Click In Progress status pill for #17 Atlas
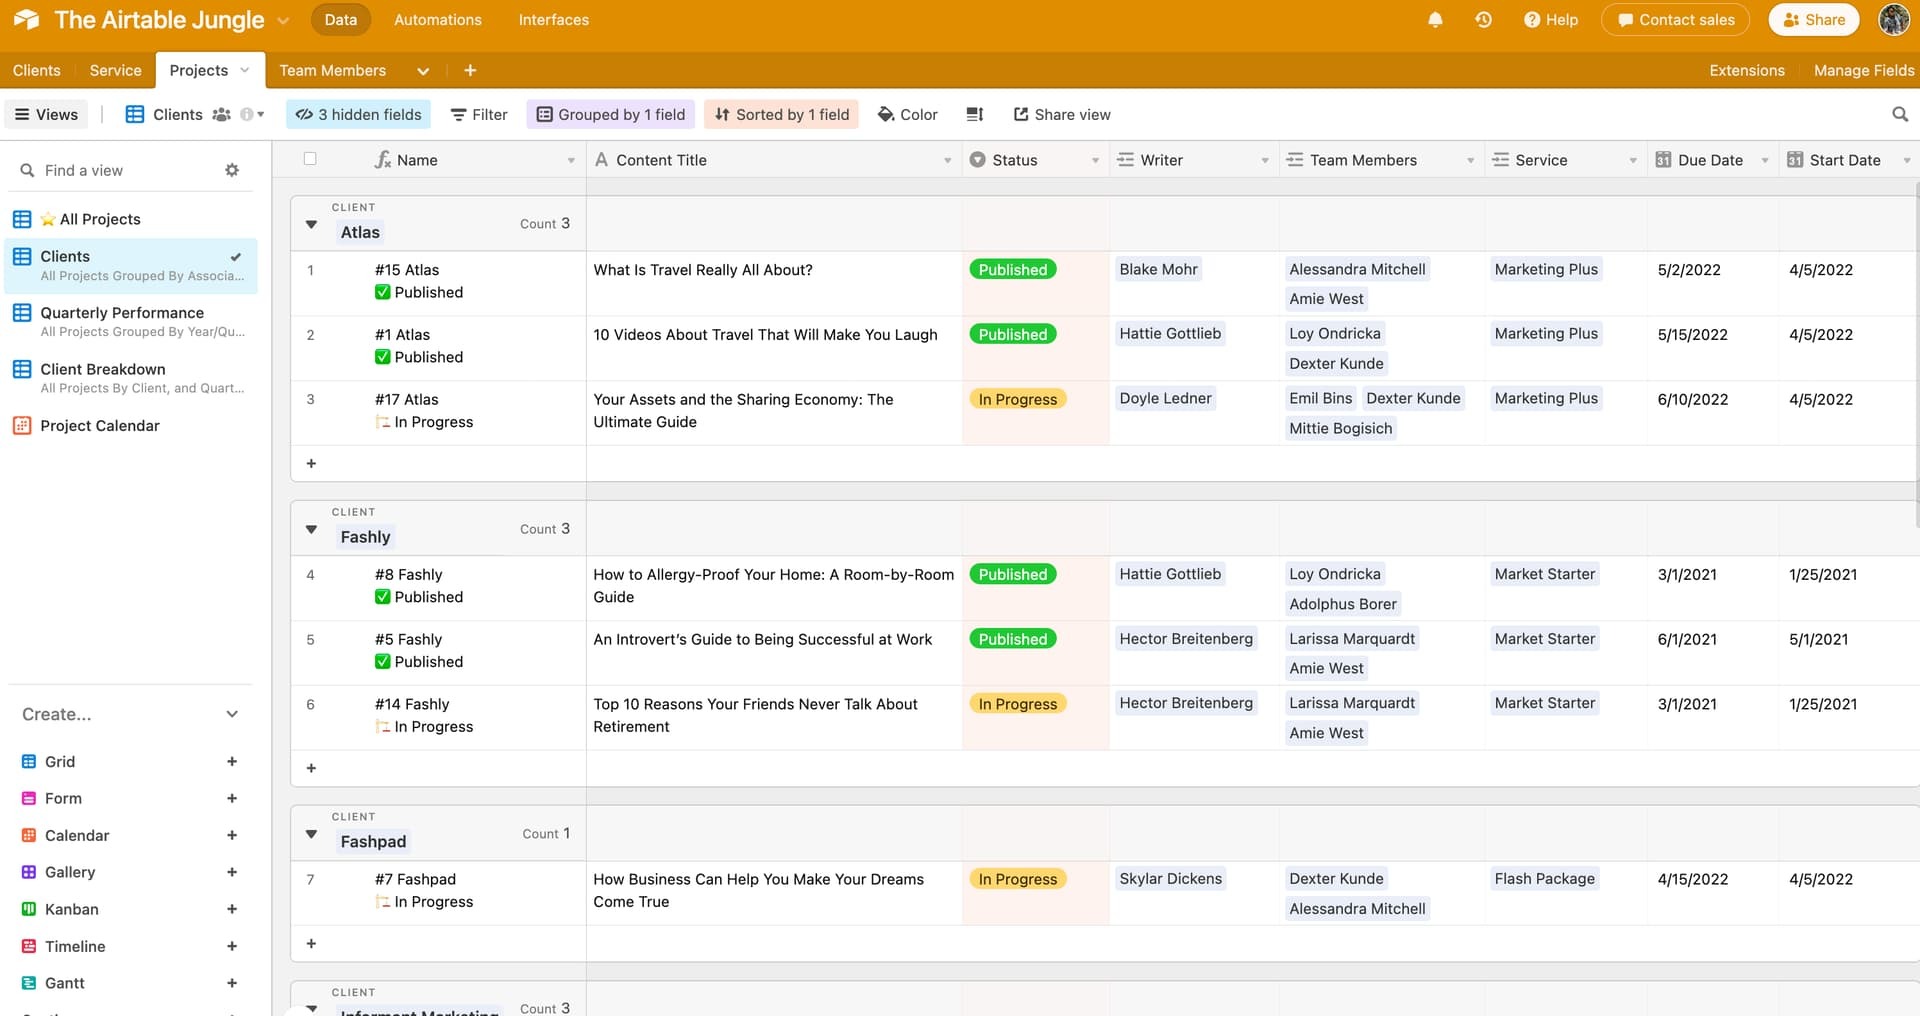Screen dimensions: 1920x1016 pyautogui.click(x=1017, y=399)
